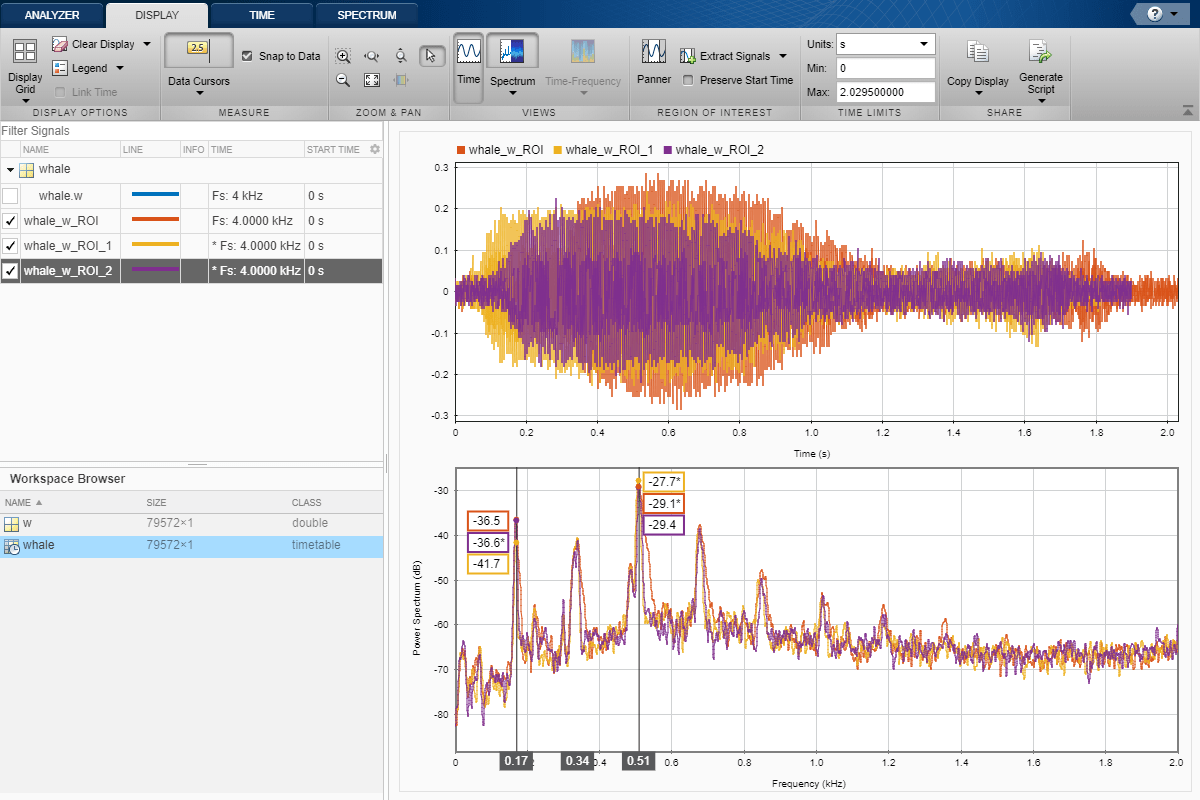The image size is (1200, 800).
Task: Open the SPECTRUM tab
Action: 366,15
